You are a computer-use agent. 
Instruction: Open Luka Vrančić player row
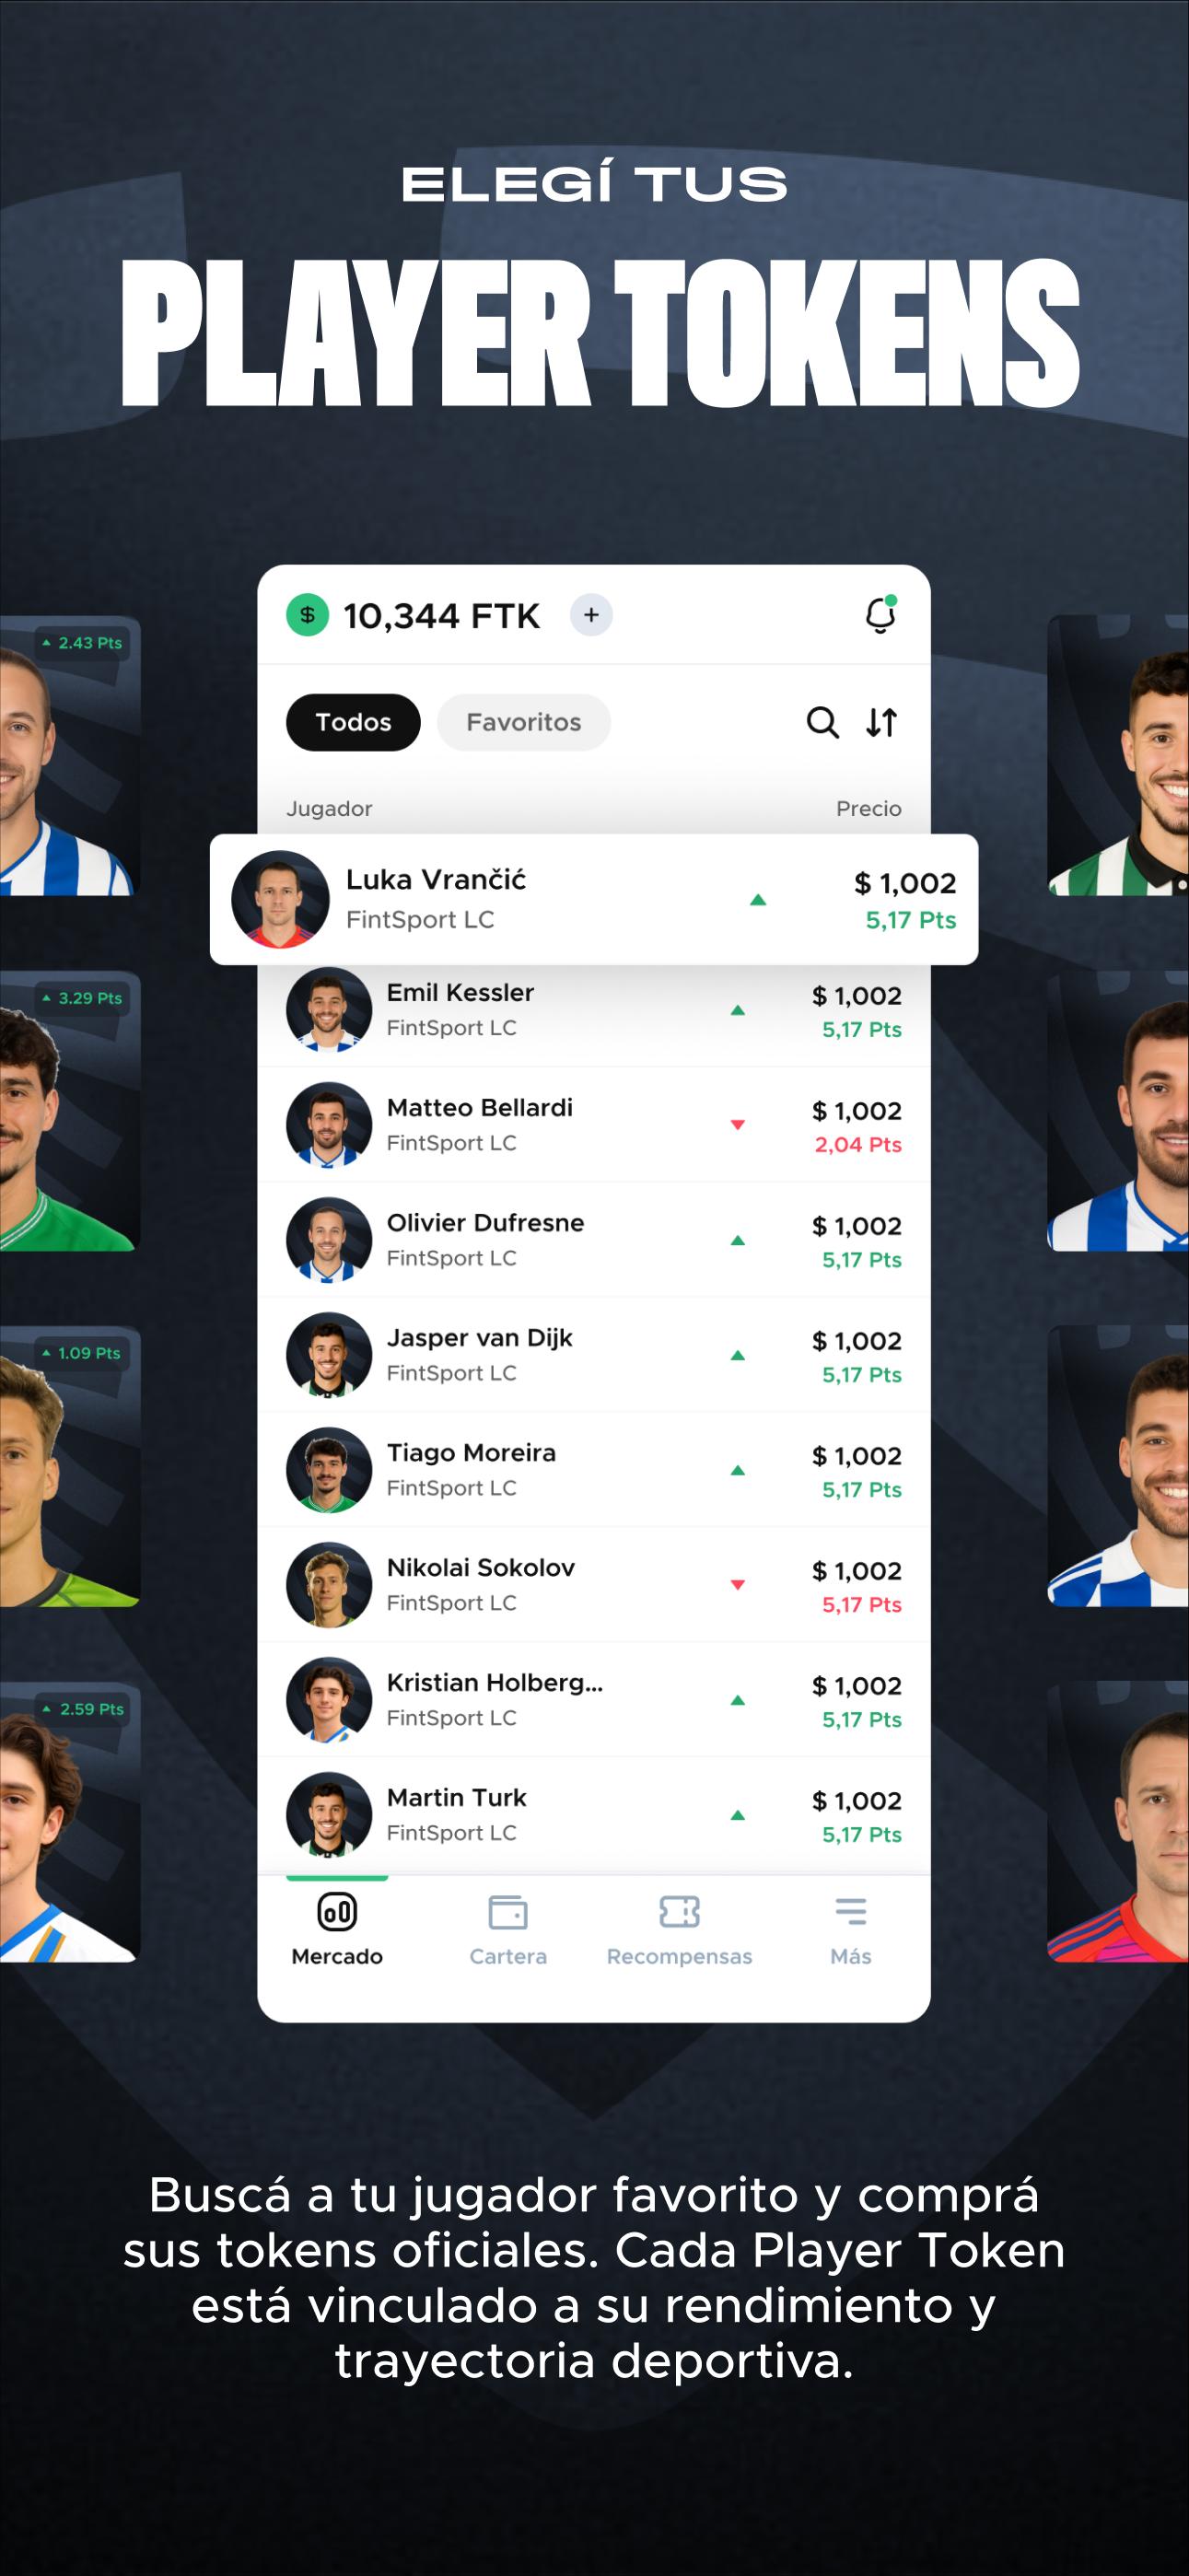click(594, 899)
